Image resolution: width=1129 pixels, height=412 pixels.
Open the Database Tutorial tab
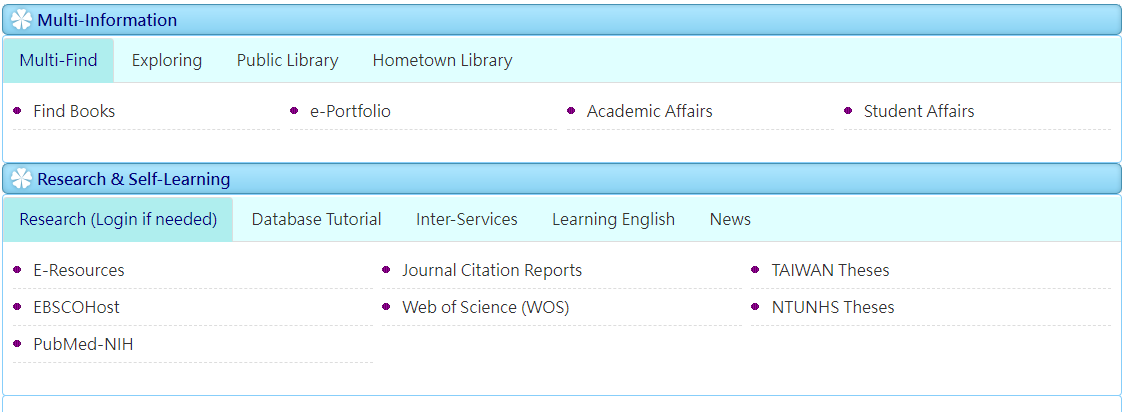[x=316, y=220]
